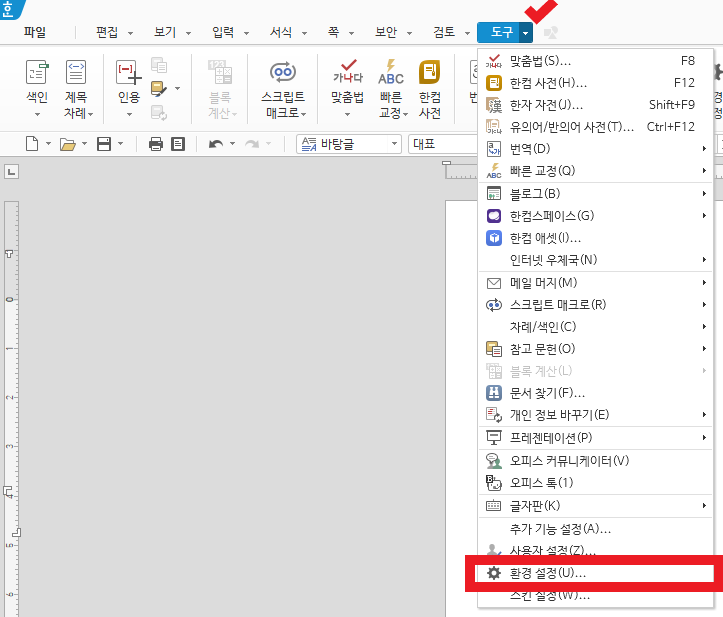The image size is (723, 617).
Task: Click the indent marker on the horizontal ruler
Action: click(x=446, y=163)
